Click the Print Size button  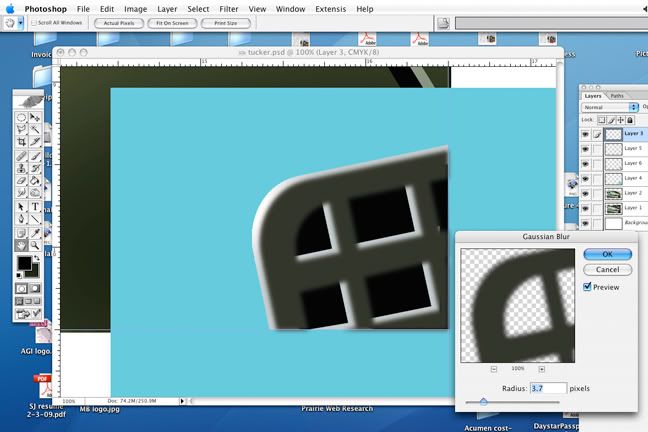[226, 23]
